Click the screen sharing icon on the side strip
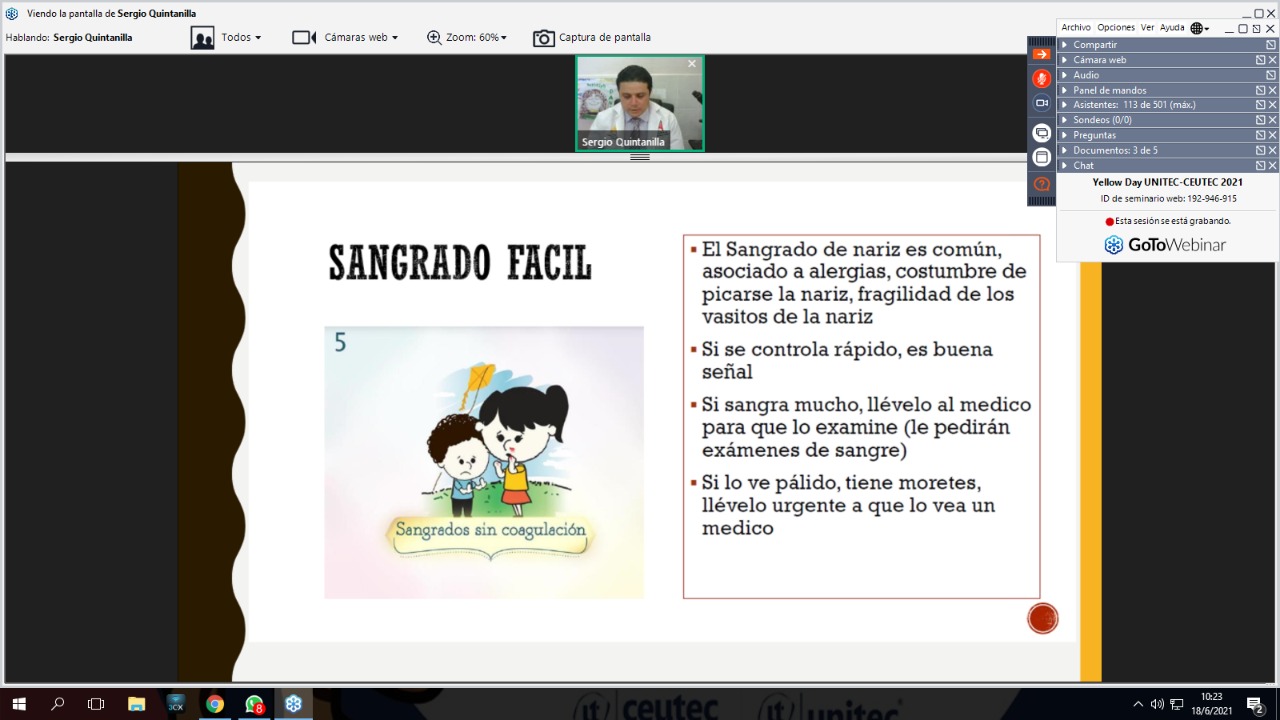 click(1041, 133)
